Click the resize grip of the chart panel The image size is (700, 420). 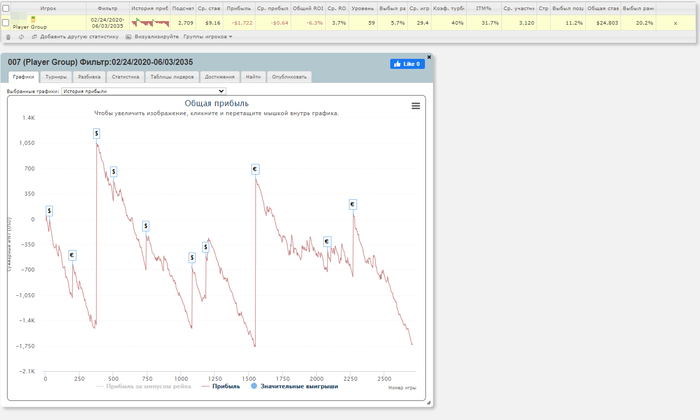(429, 403)
